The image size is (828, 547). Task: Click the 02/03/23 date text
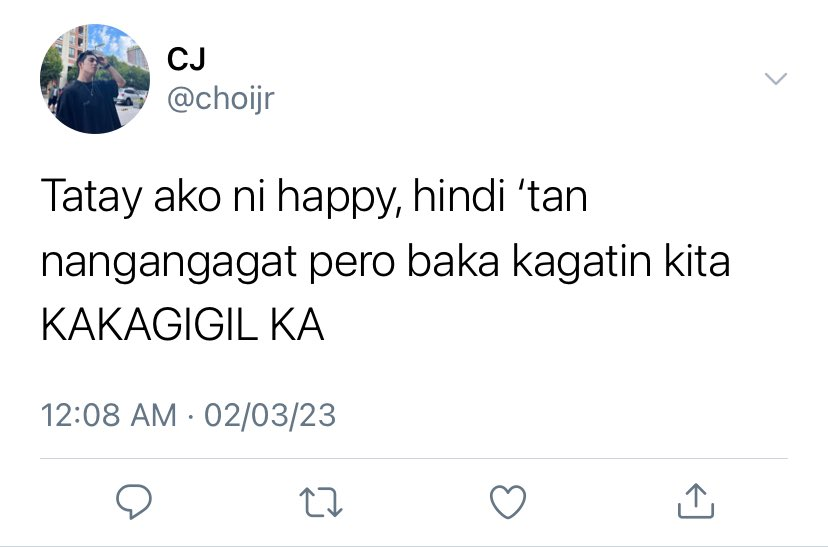click(x=270, y=414)
